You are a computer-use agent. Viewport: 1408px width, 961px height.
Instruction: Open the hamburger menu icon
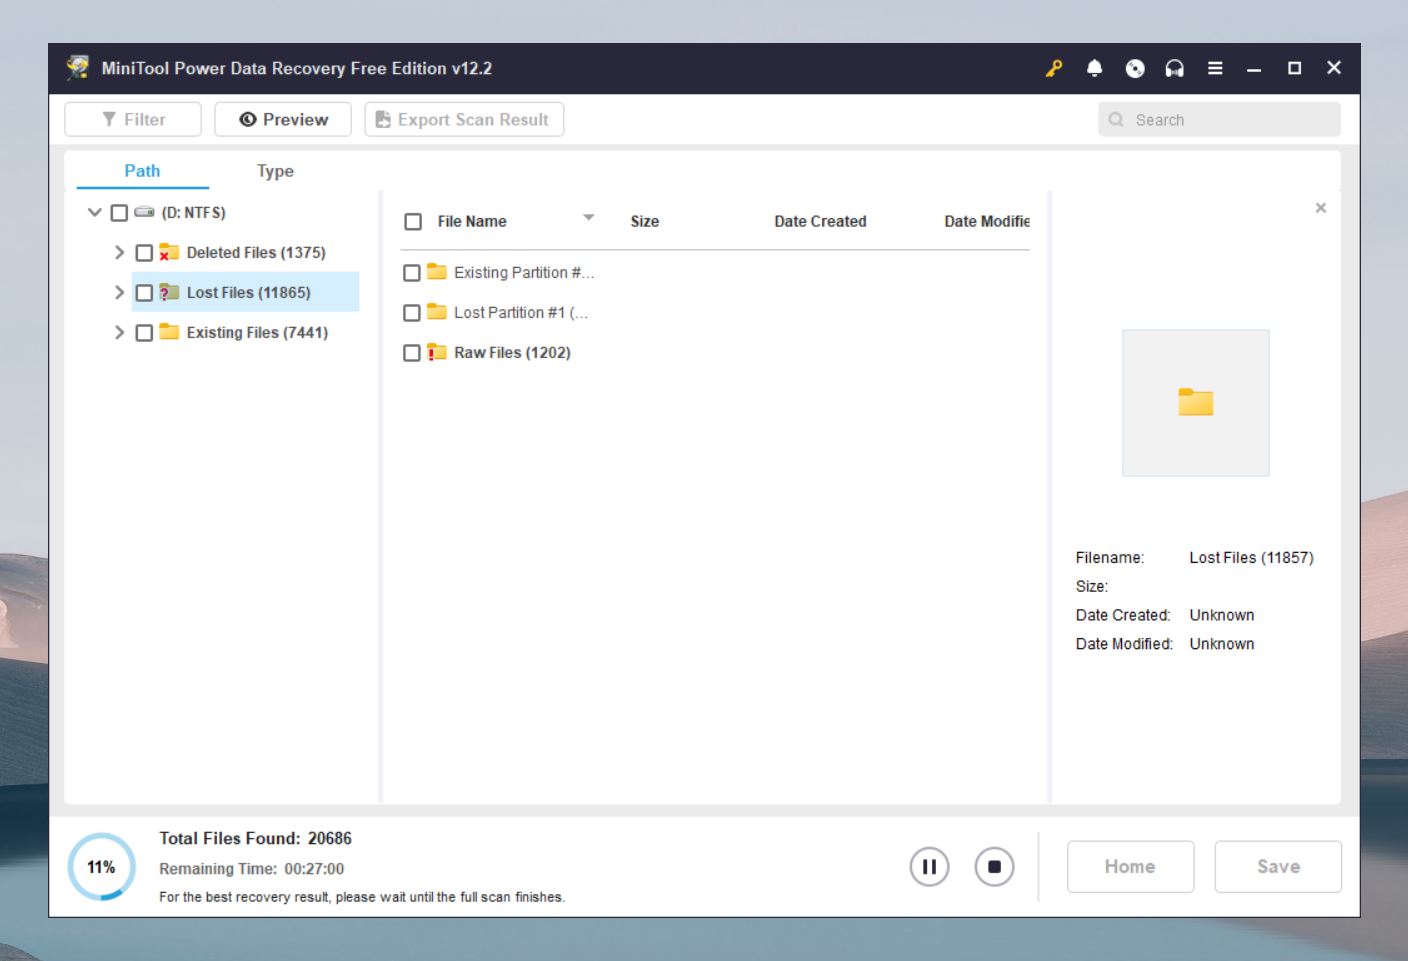1215,68
